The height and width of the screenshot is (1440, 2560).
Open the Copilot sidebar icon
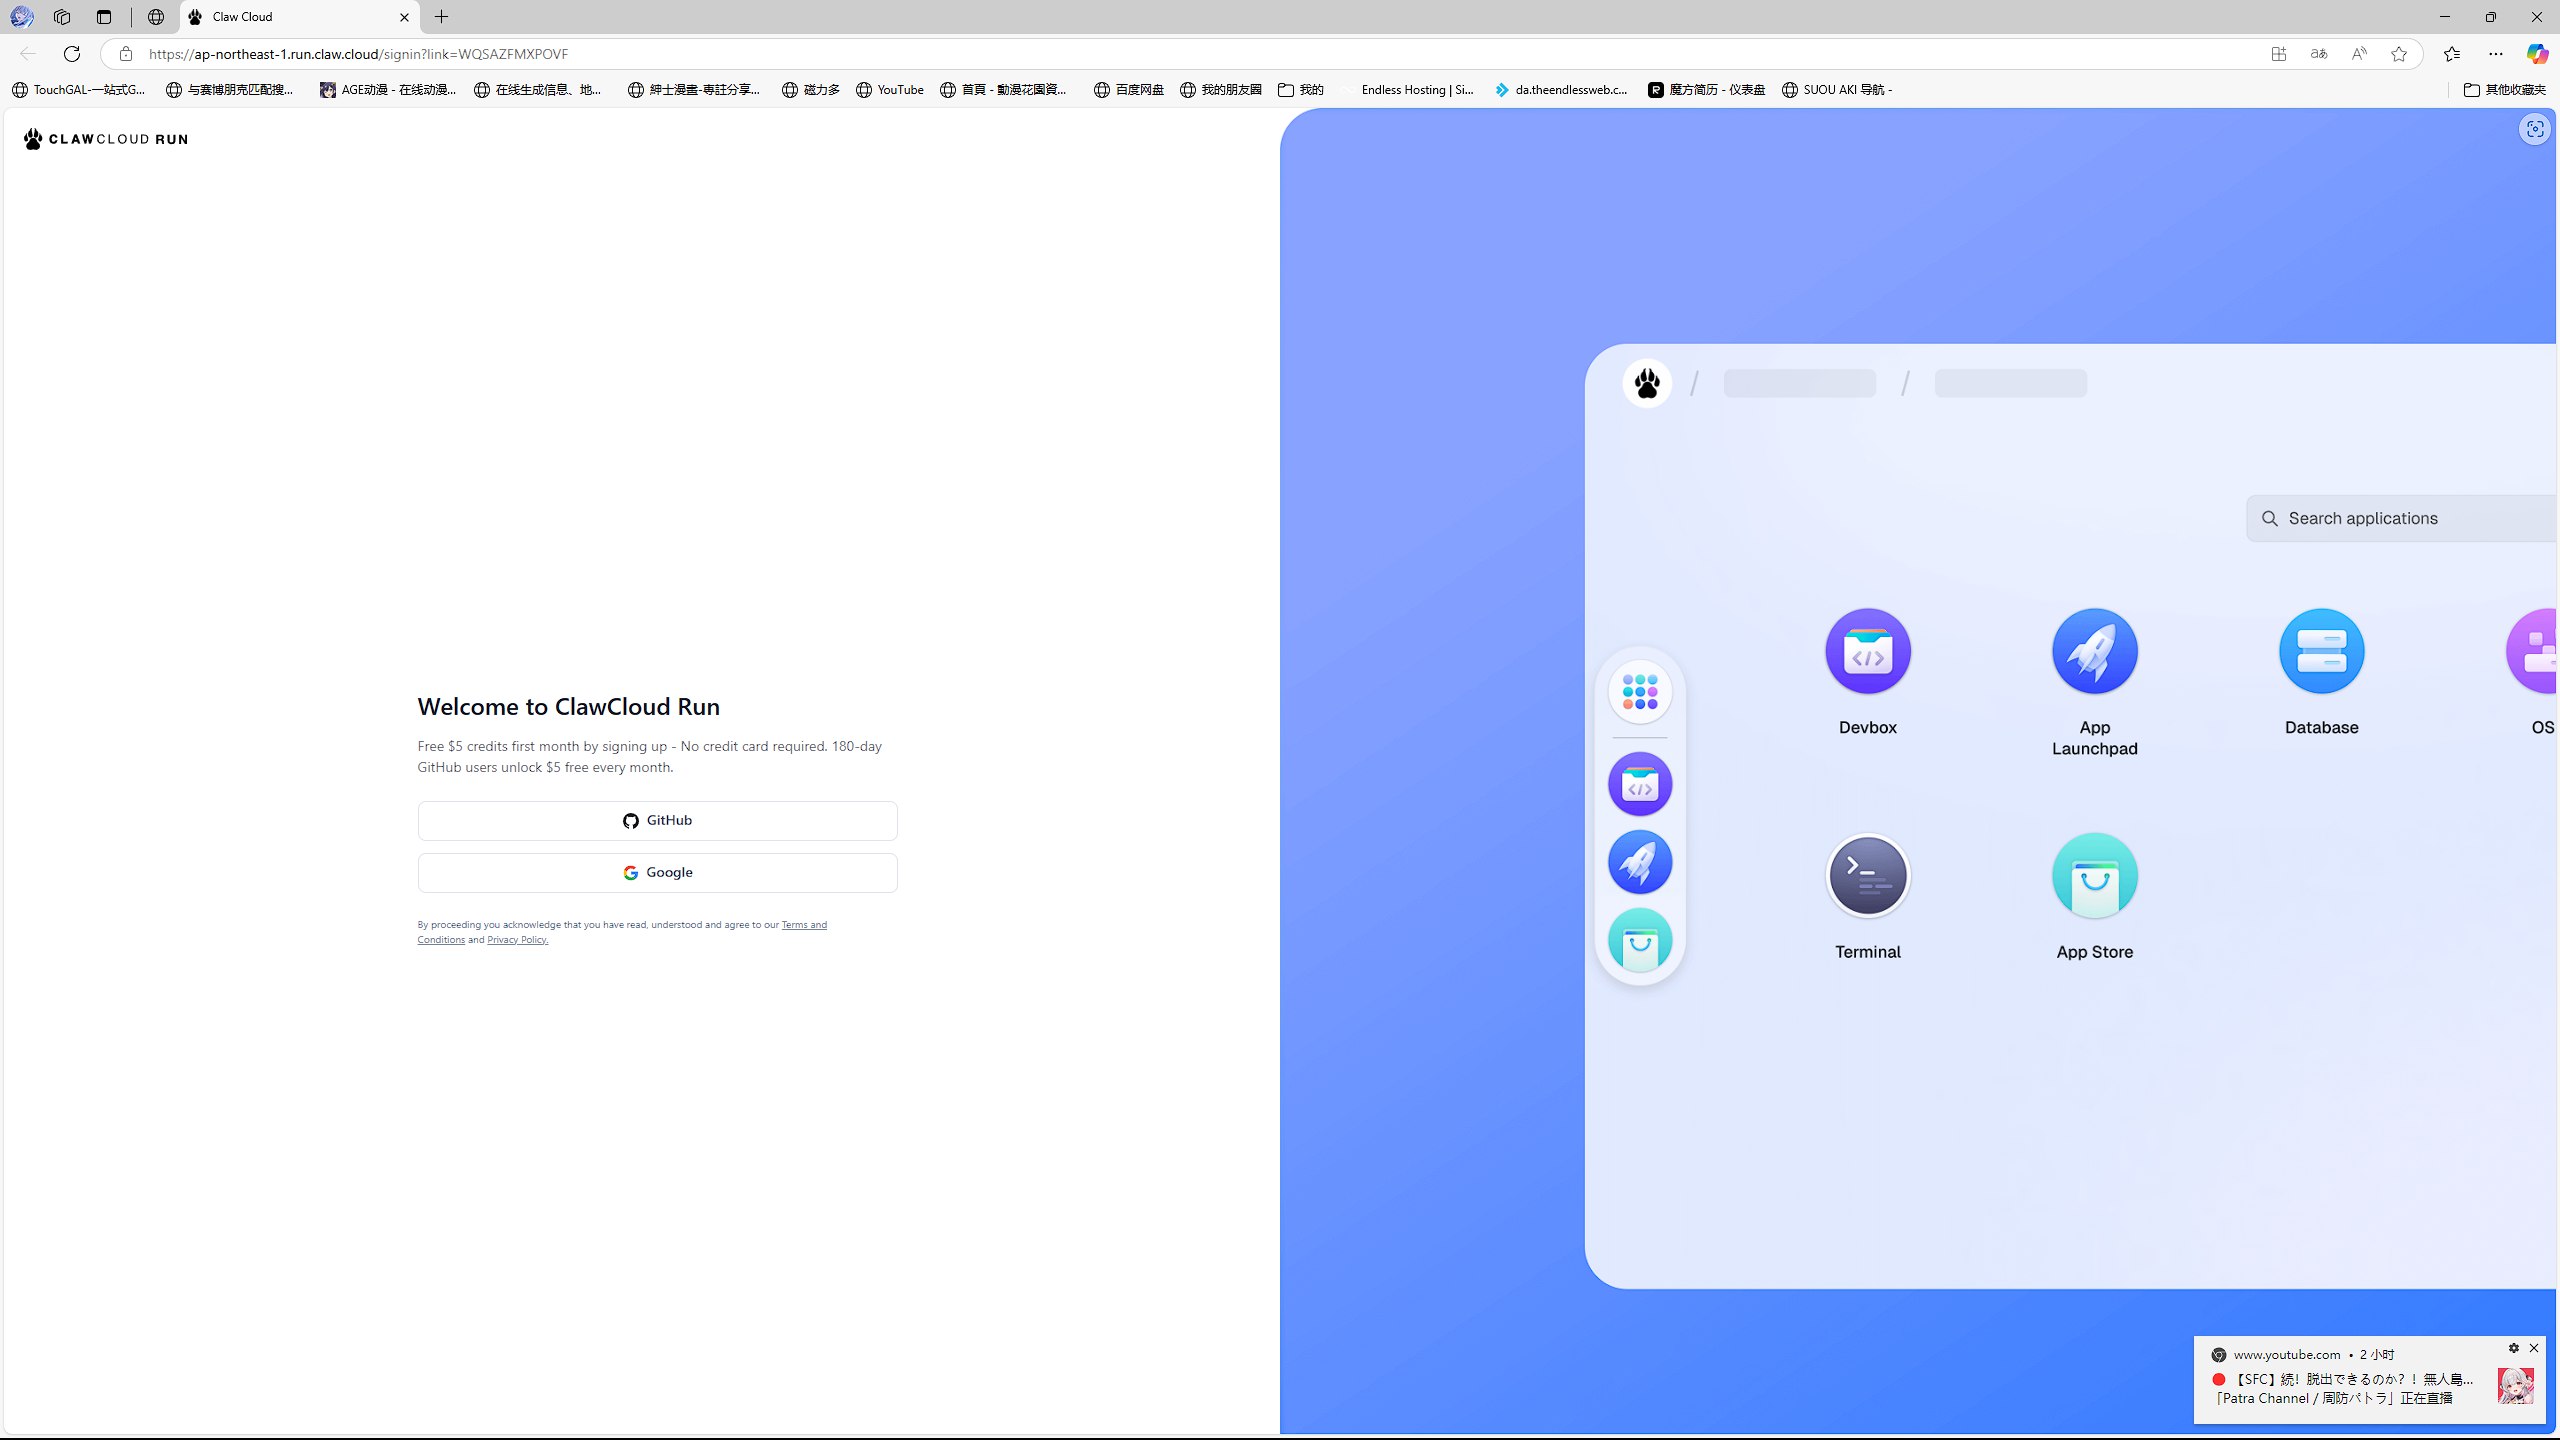tap(2536, 54)
